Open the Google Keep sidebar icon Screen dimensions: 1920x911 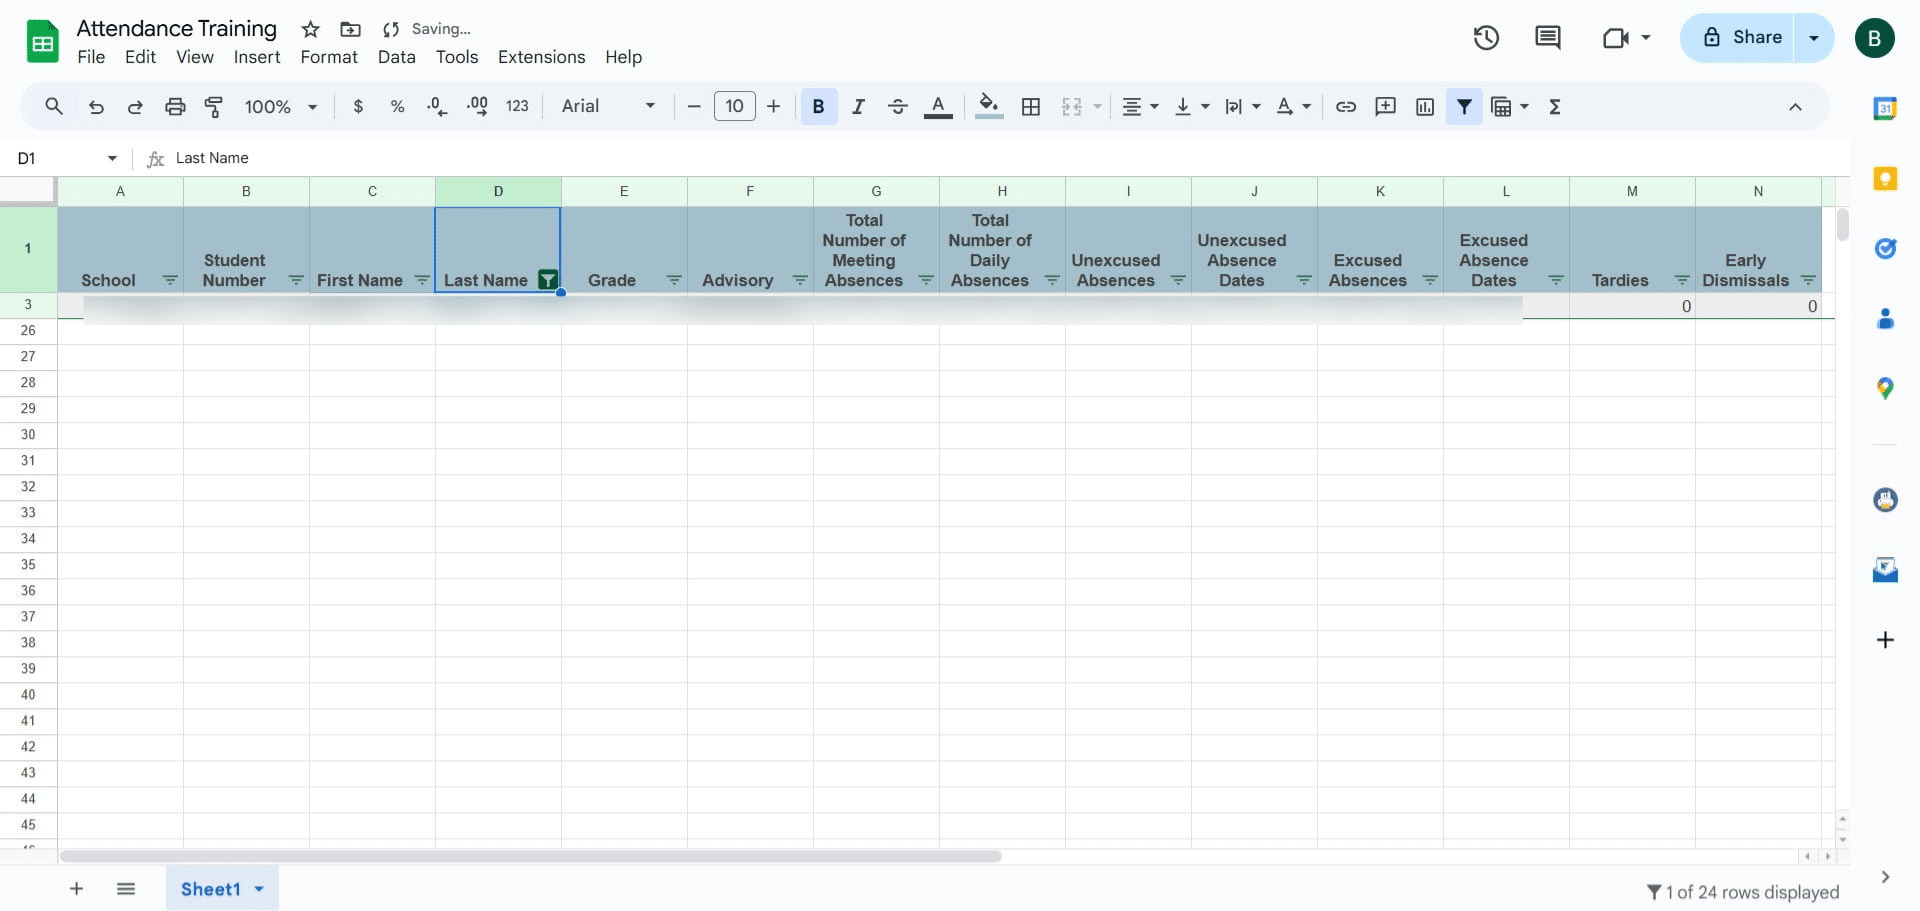point(1885,179)
